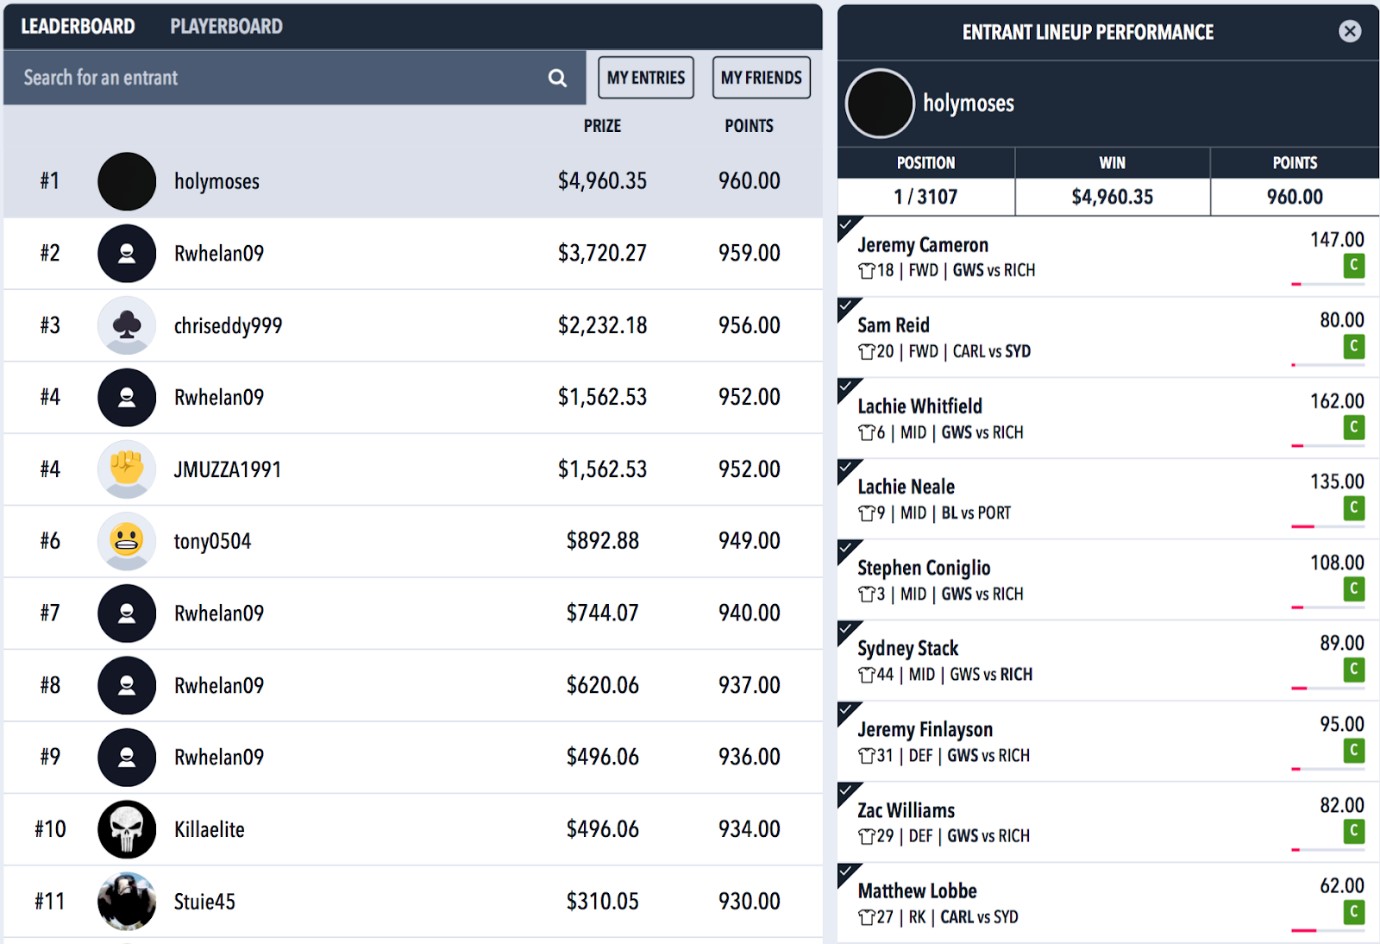Click checkmark corner on Zac Williams card

pyautogui.click(x=848, y=792)
